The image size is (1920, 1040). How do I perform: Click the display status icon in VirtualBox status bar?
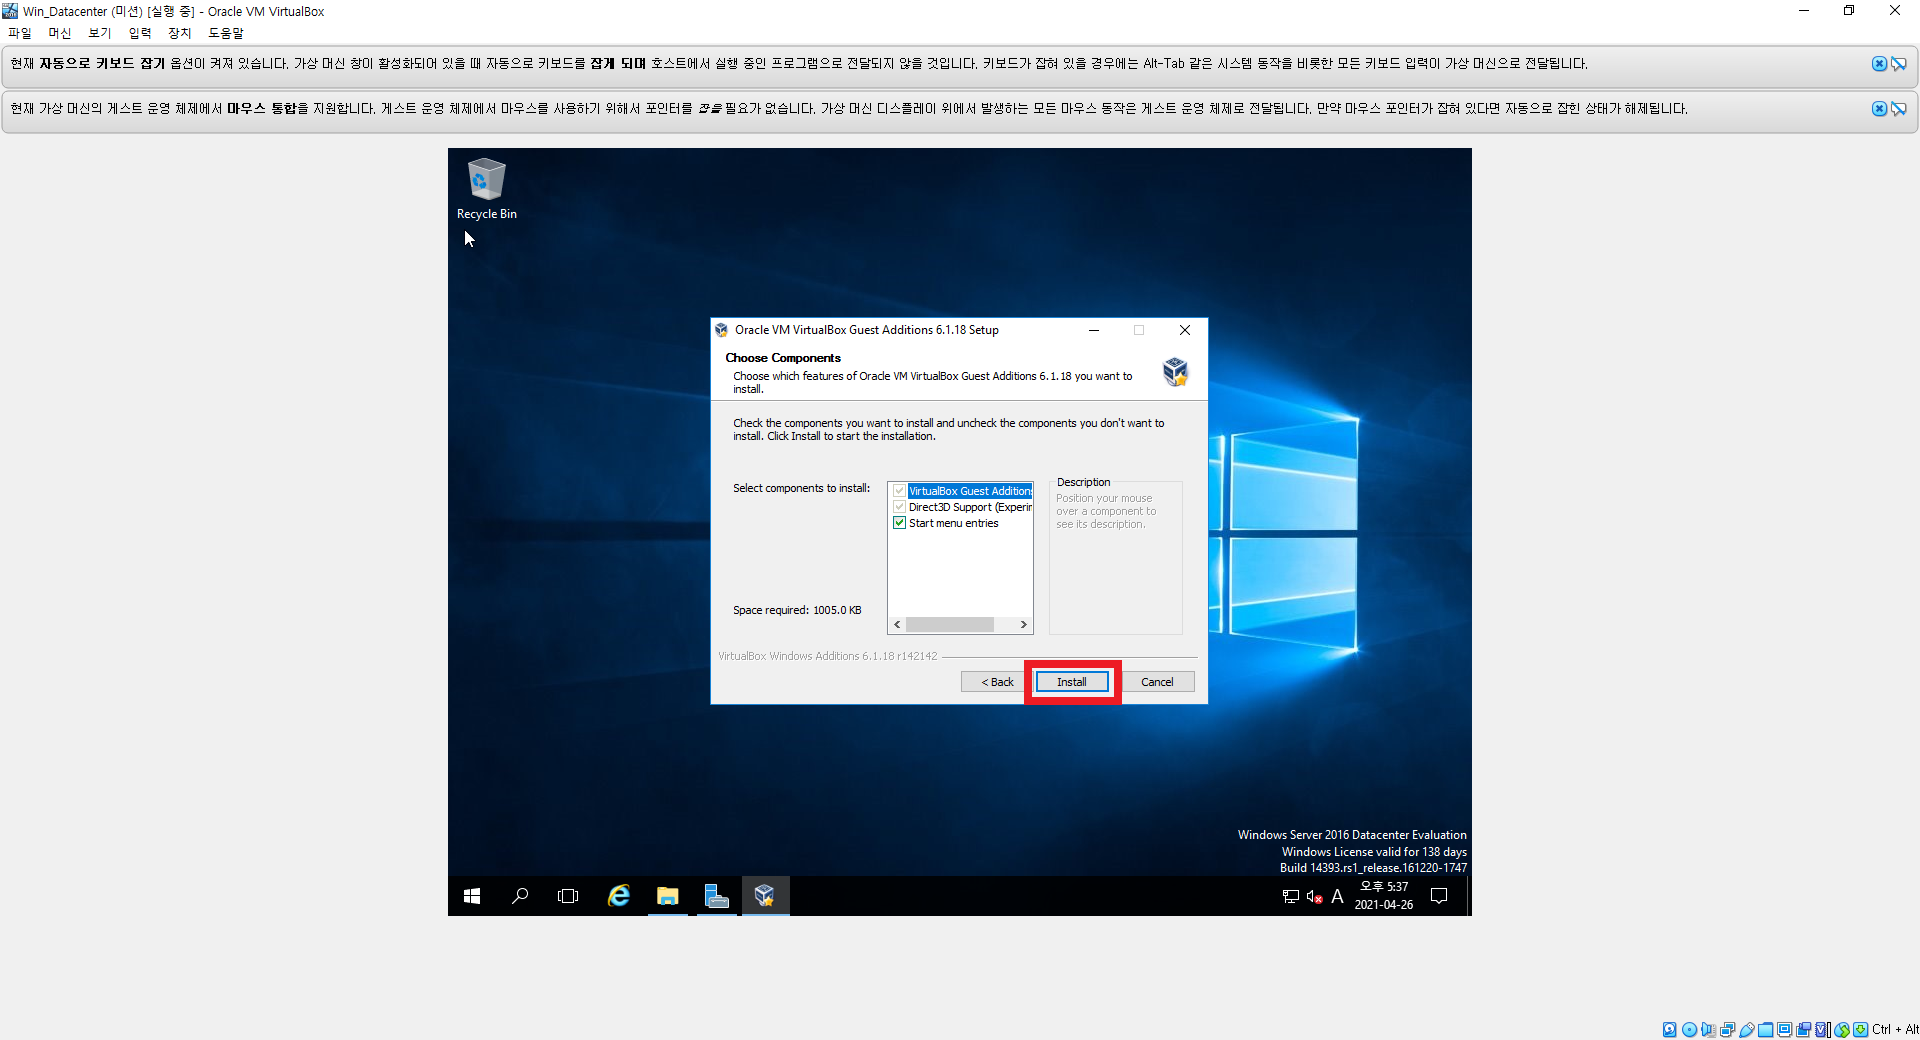click(1785, 1029)
